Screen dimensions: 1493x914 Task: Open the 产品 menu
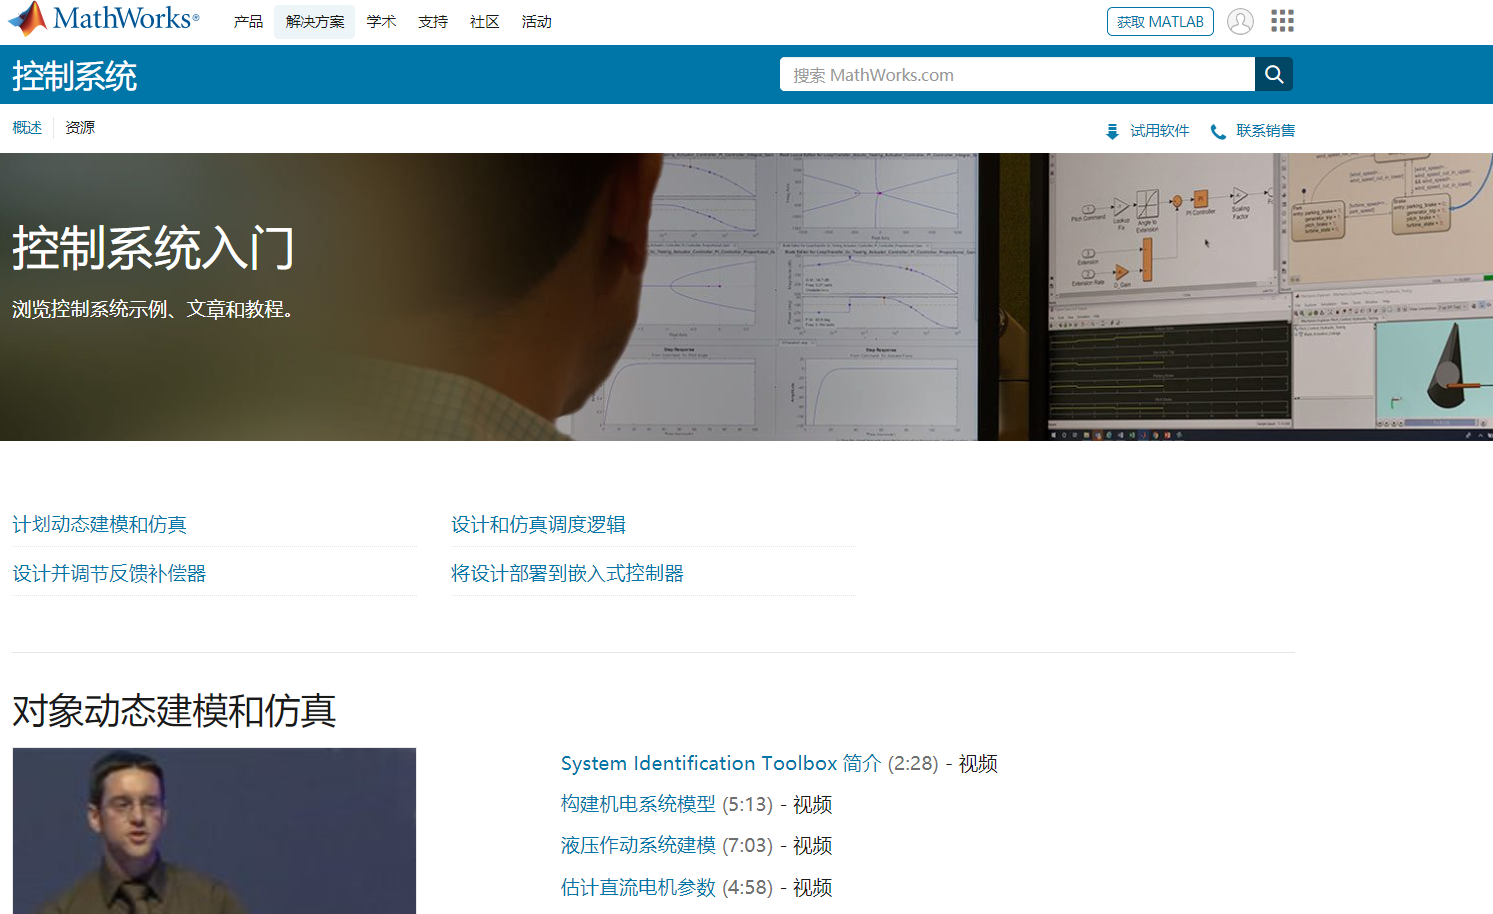point(248,21)
